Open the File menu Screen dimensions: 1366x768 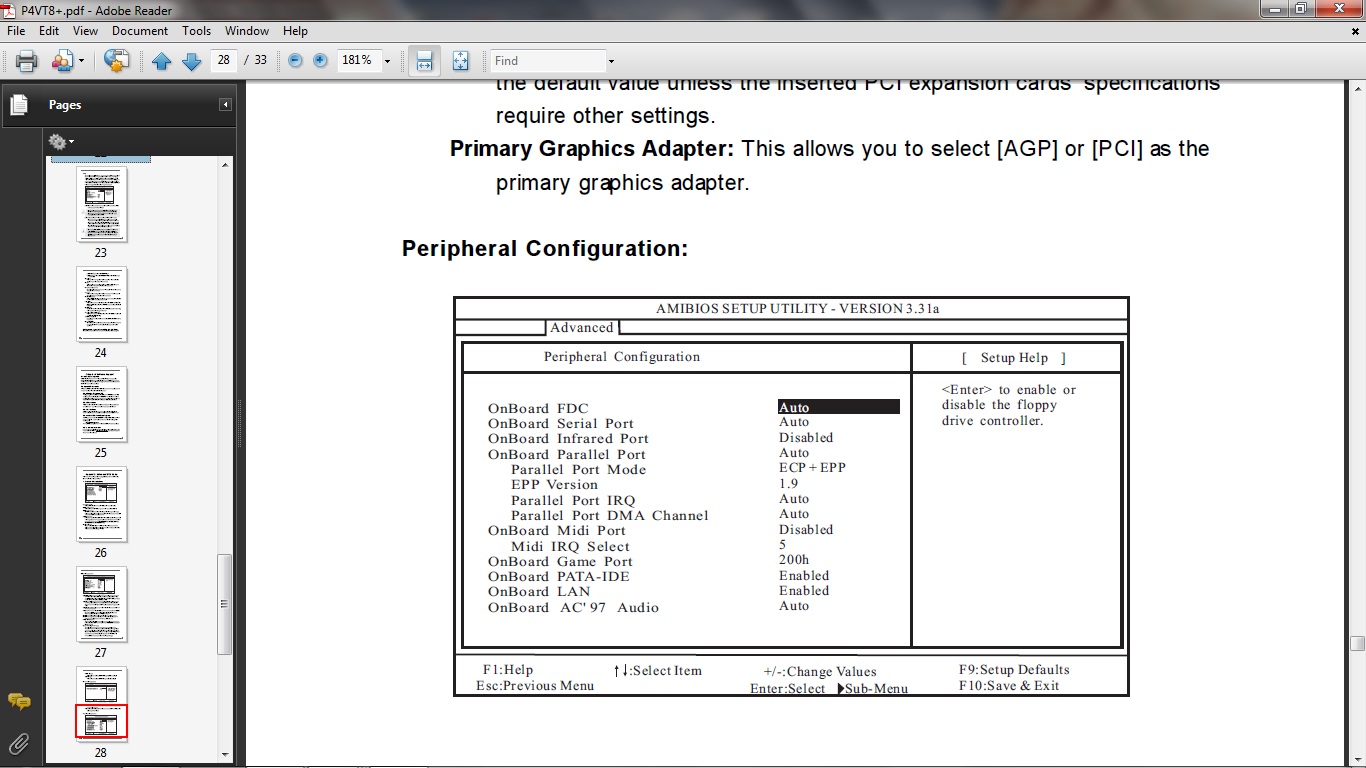click(16, 31)
